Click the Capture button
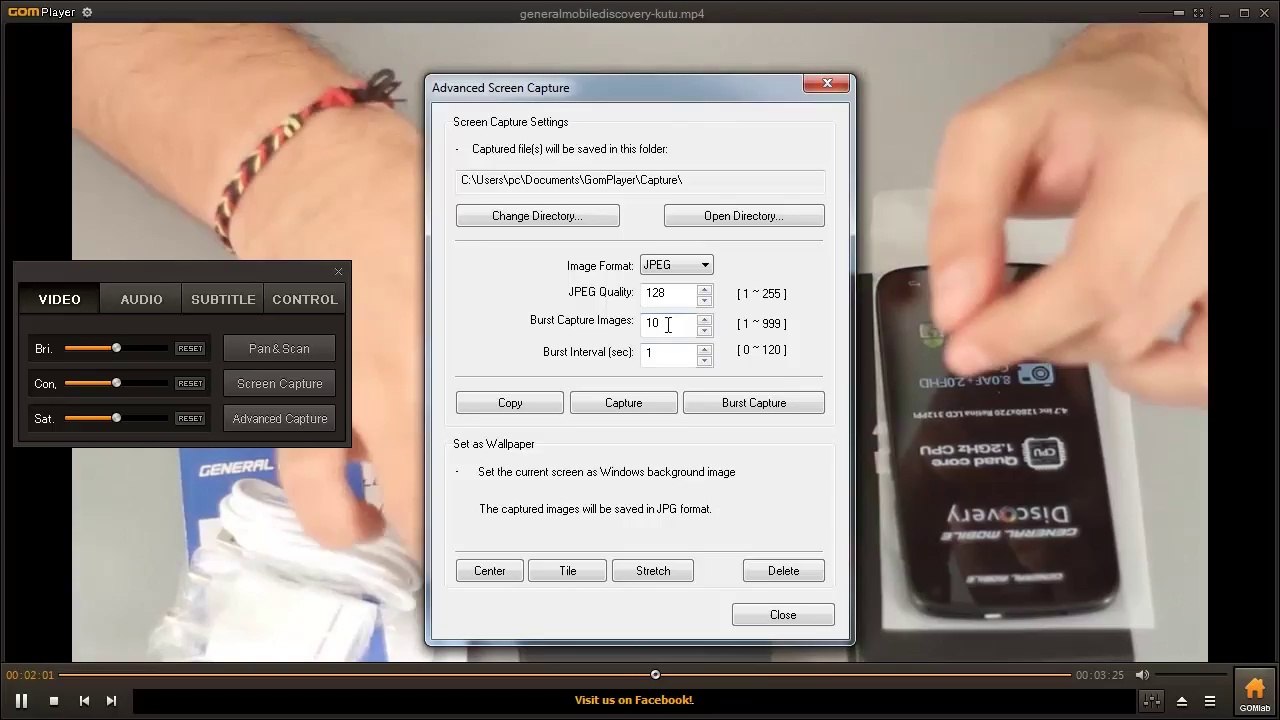The width and height of the screenshot is (1280, 720). [623, 403]
